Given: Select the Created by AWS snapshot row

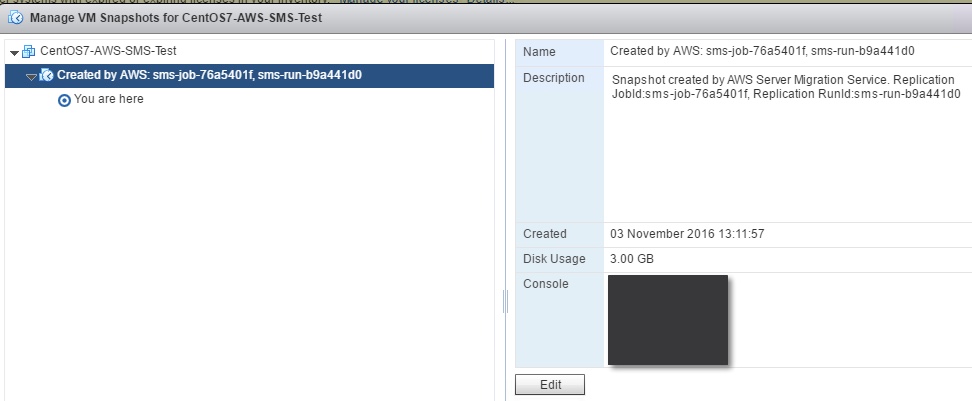Looking at the screenshot, I should pos(249,76).
